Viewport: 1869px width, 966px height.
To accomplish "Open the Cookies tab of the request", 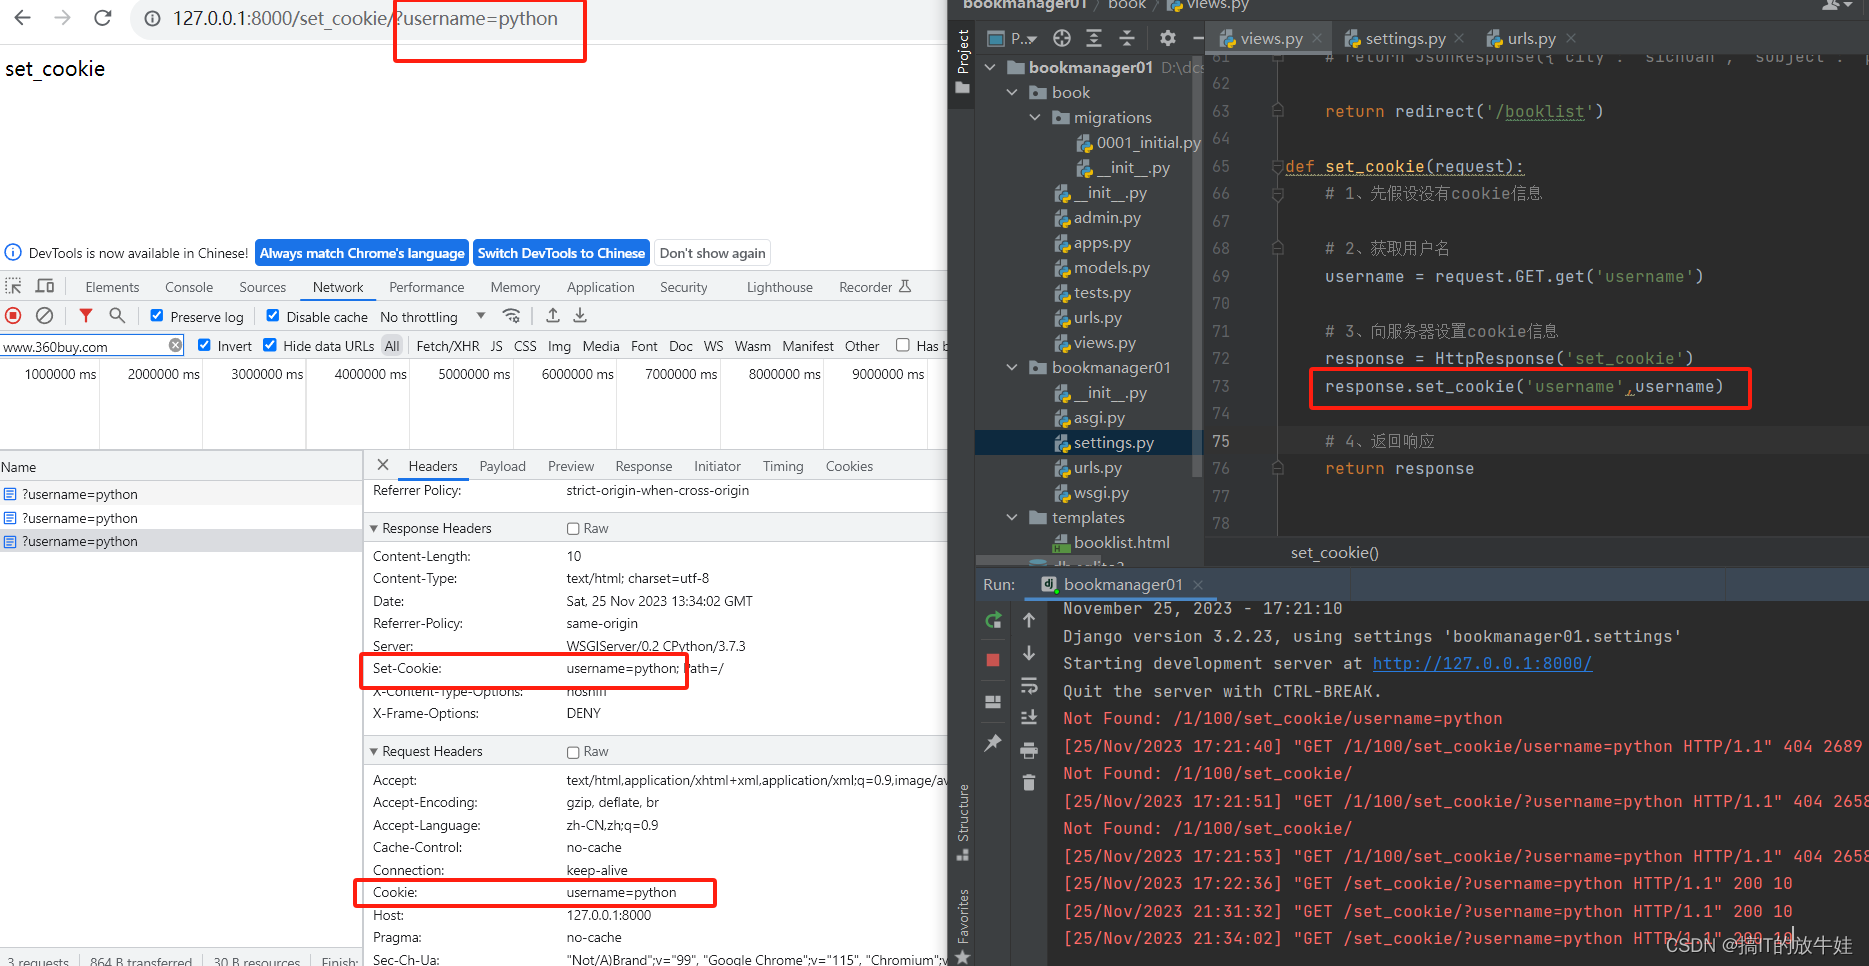I will [849, 466].
